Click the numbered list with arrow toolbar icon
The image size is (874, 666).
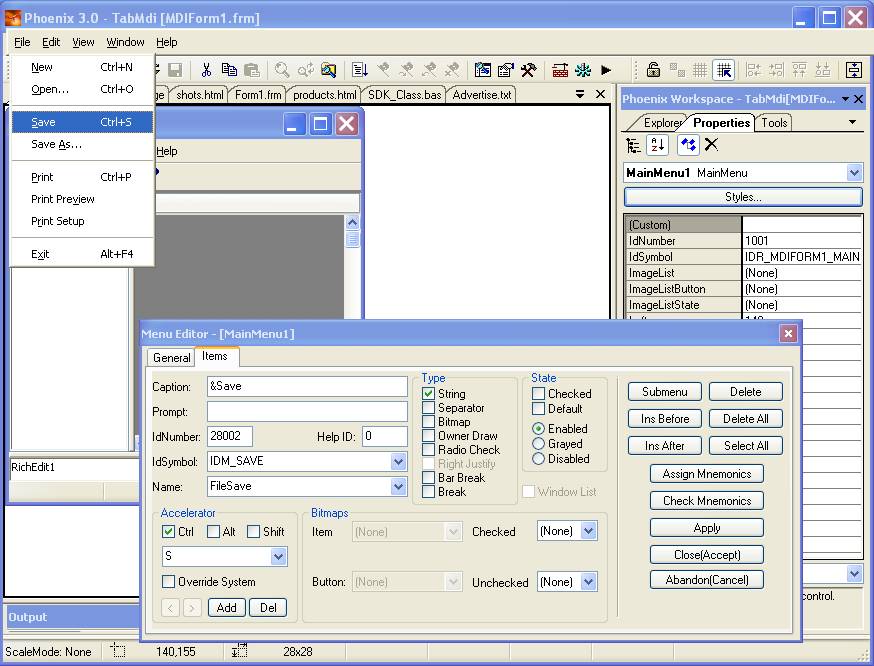[x=360, y=70]
